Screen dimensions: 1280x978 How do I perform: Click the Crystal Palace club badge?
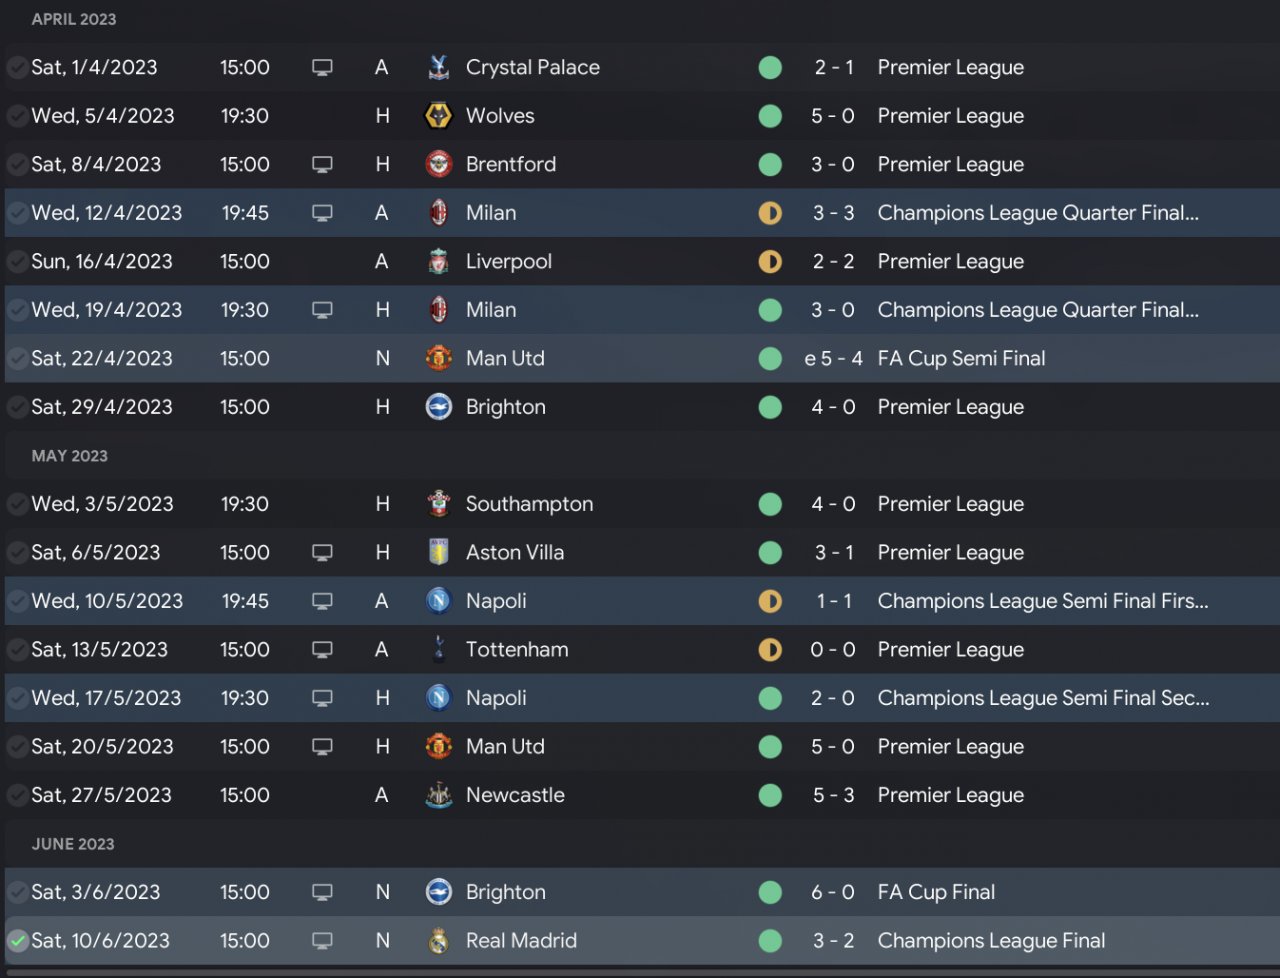[438, 67]
